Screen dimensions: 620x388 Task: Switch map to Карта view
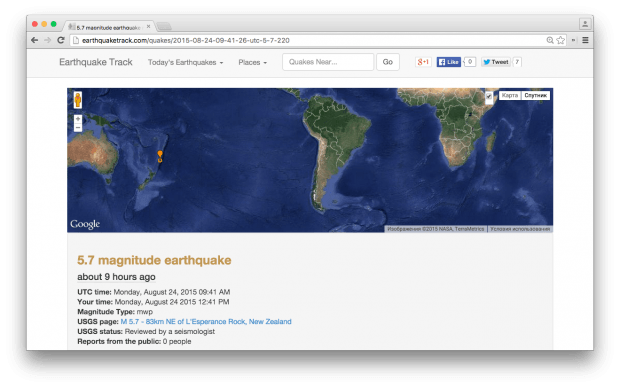pyautogui.click(x=510, y=95)
